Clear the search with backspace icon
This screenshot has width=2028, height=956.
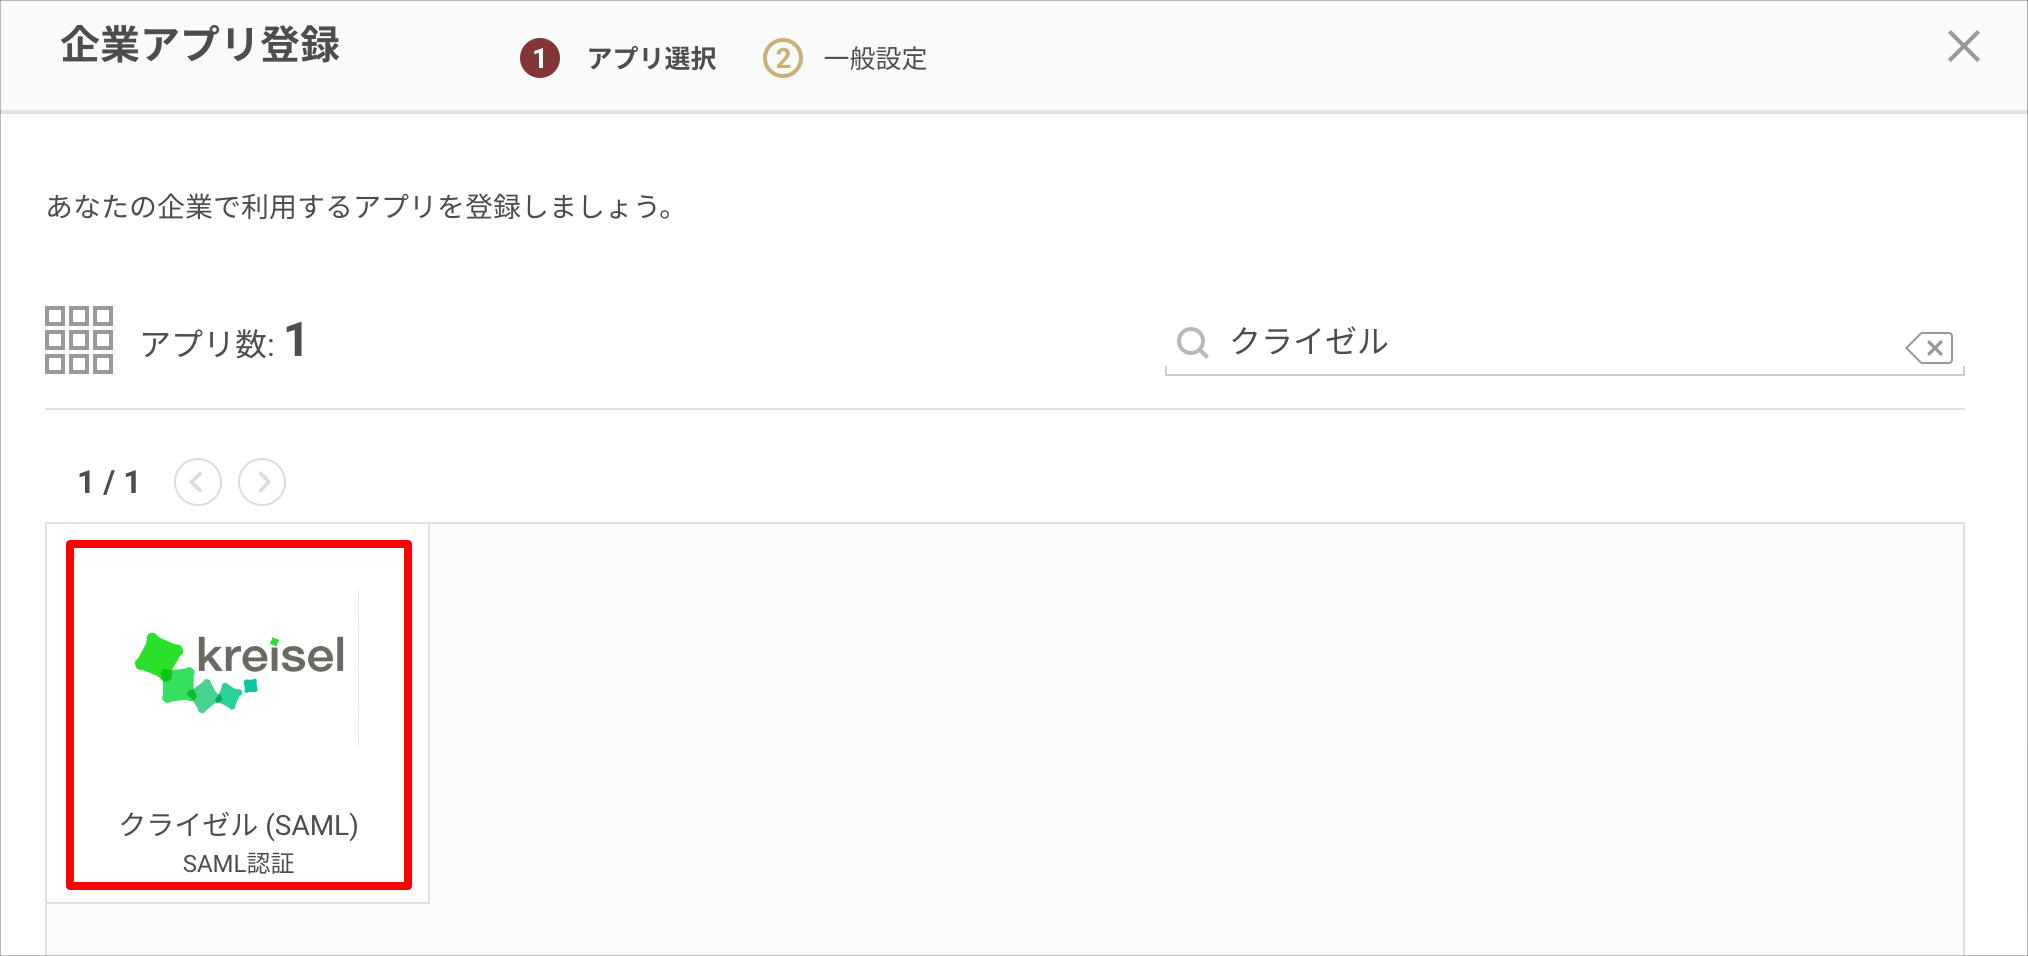1929,348
